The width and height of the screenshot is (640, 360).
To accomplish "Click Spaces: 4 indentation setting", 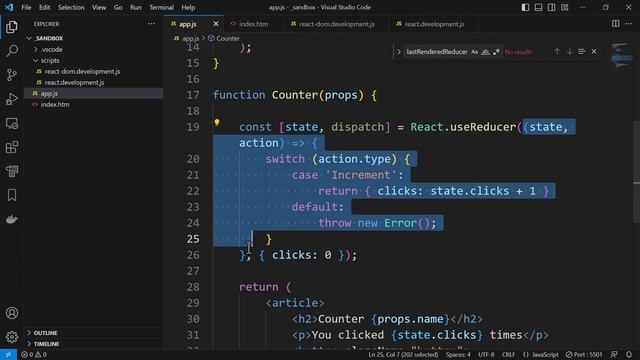I will (x=458, y=355).
